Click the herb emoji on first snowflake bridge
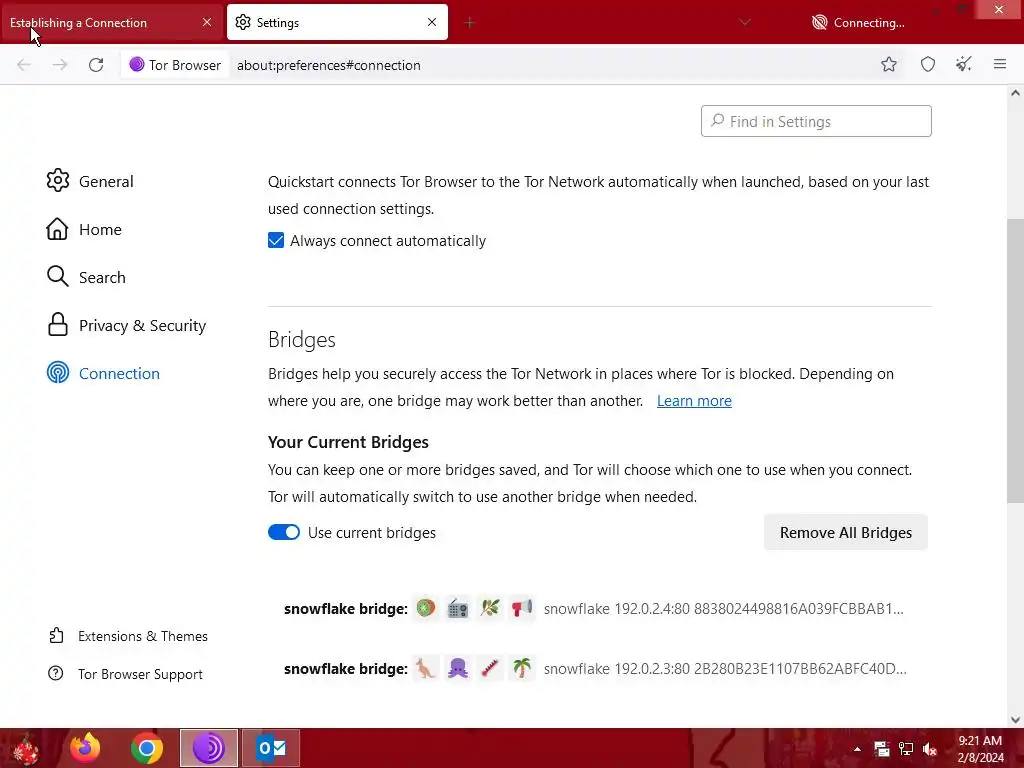1024x768 pixels. pyautogui.click(x=490, y=609)
